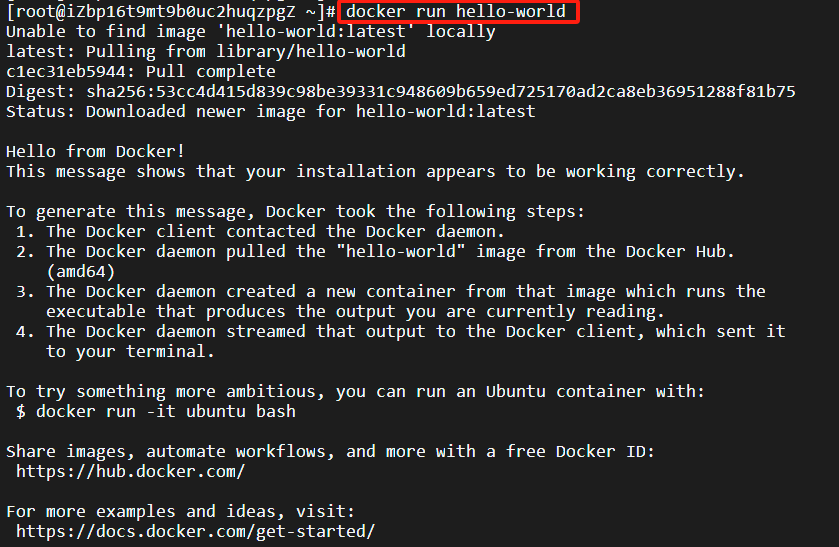The width and height of the screenshot is (839, 547).
Task: Click the root@ shell prompt text
Action: click(170, 11)
